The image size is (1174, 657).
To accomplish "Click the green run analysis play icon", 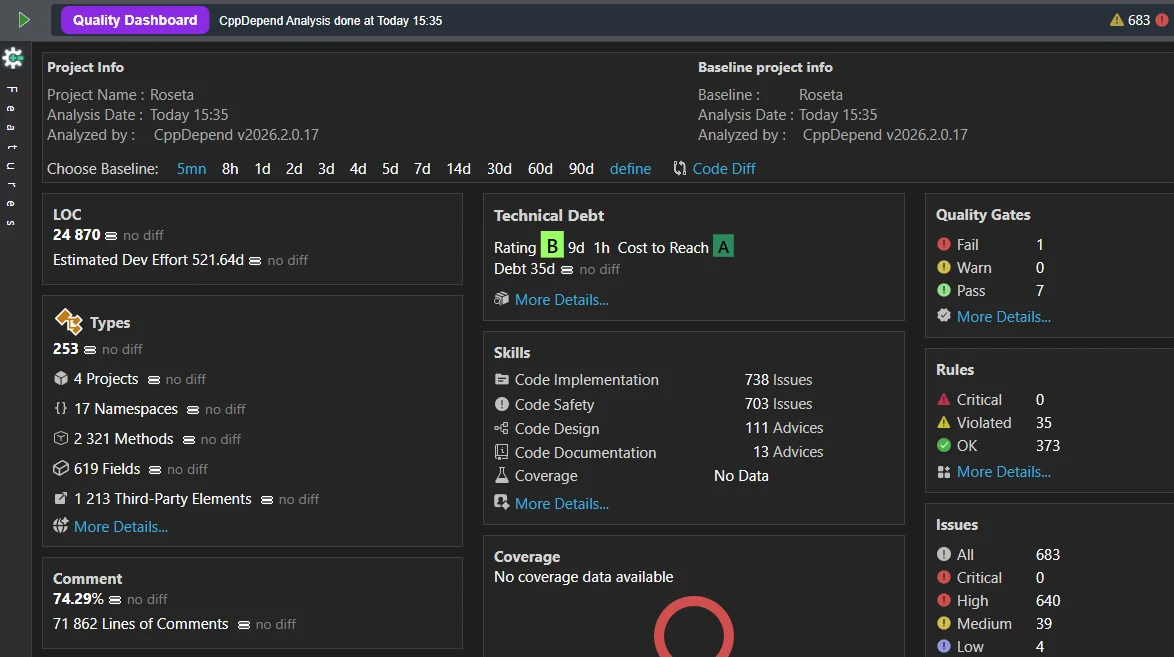I will pos(24,20).
